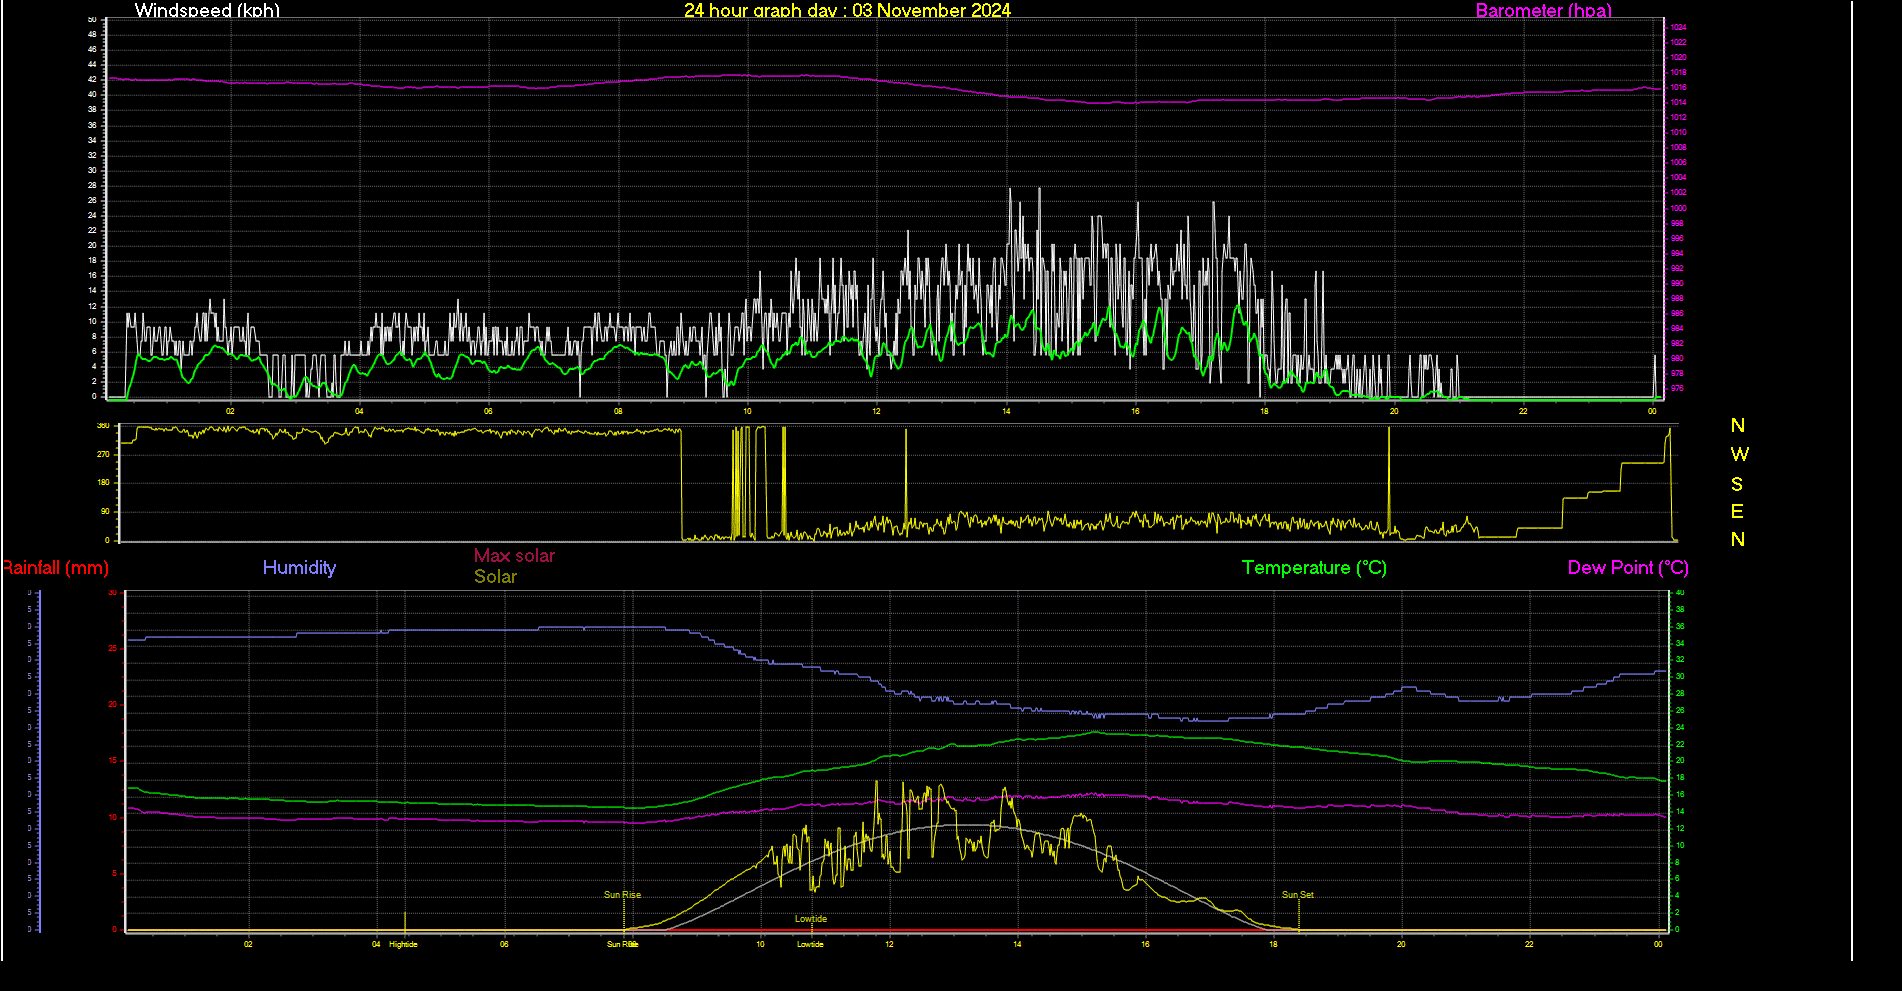
Task: Click the "Sun Set" marker label
Action: (1298, 895)
